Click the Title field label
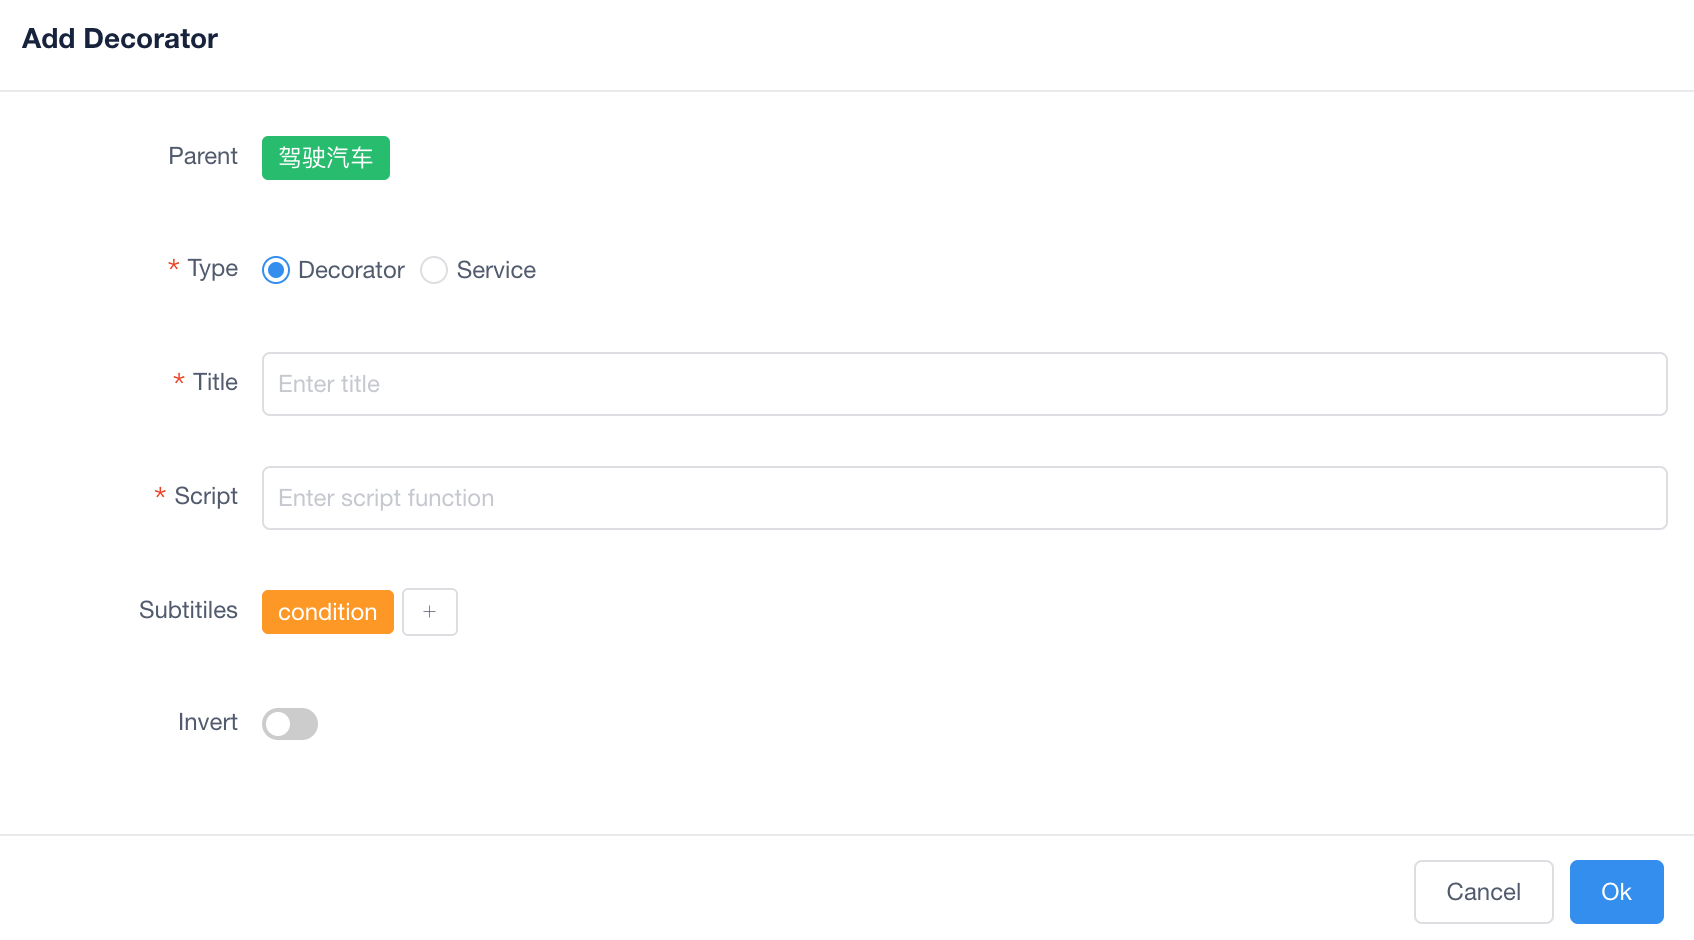Image resolution: width=1694 pixels, height=940 pixels. [215, 382]
